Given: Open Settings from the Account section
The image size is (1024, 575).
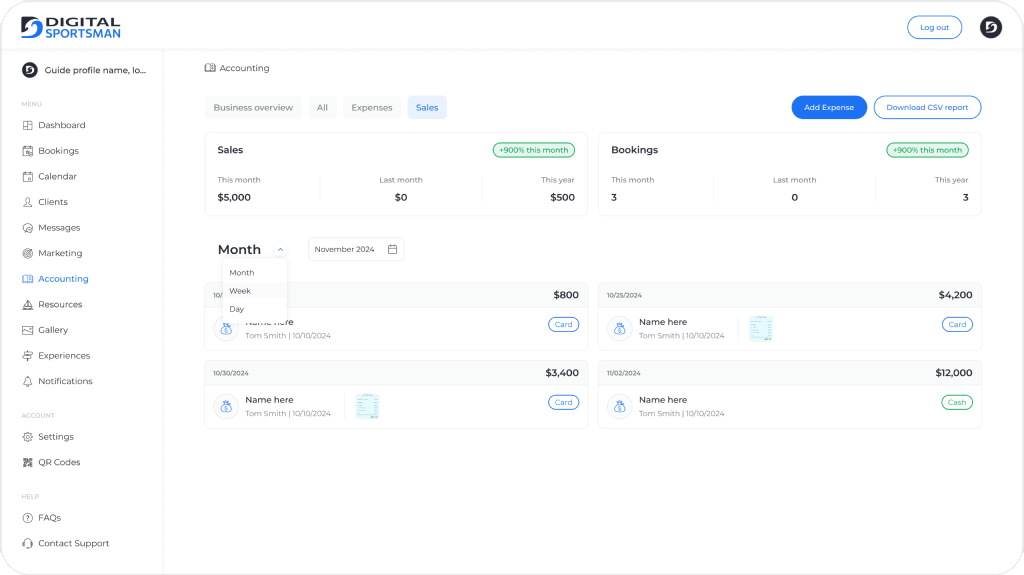Looking at the screenshot, I should click(56, 437).
